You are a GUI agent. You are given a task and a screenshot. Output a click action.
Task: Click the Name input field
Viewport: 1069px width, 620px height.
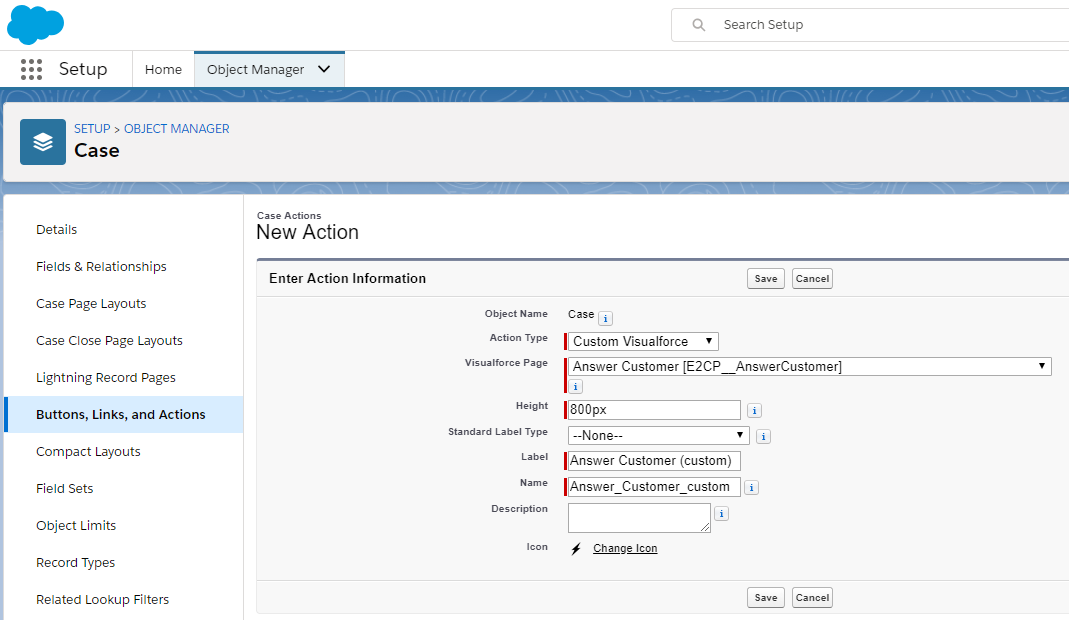pyautogui.click(x=654, y=487)
